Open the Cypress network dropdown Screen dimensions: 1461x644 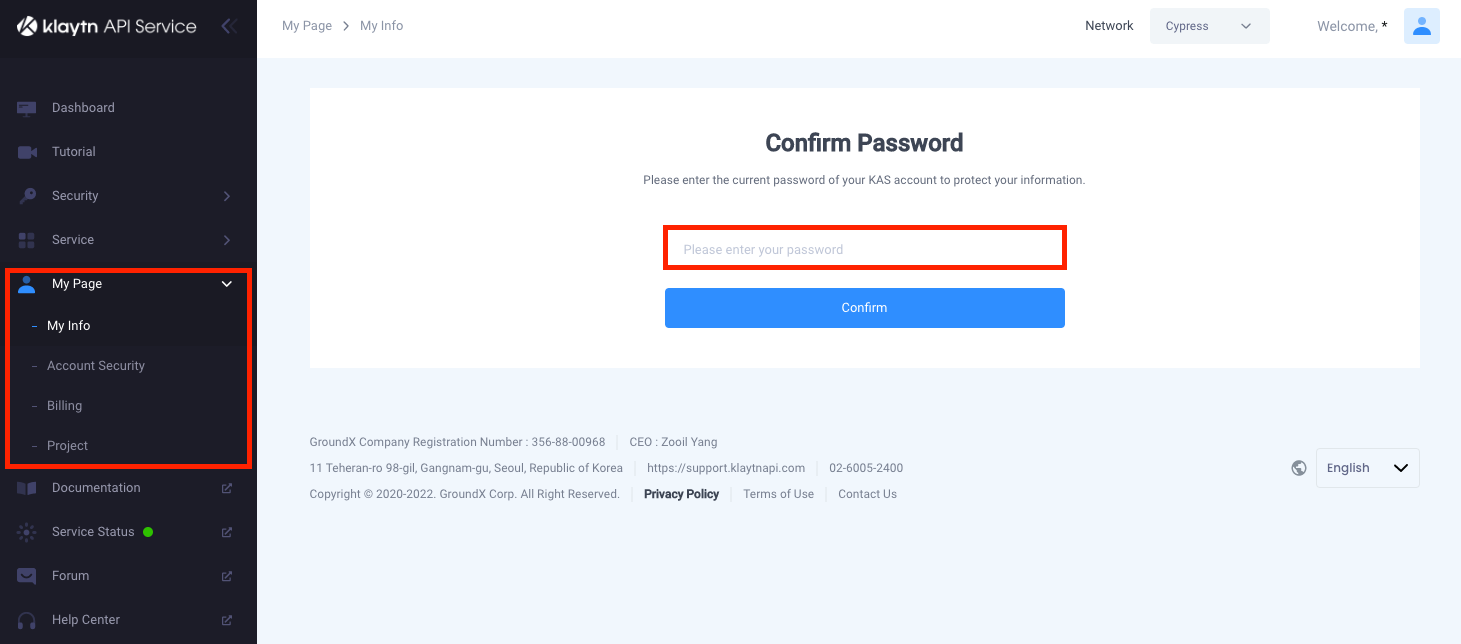1209,26
